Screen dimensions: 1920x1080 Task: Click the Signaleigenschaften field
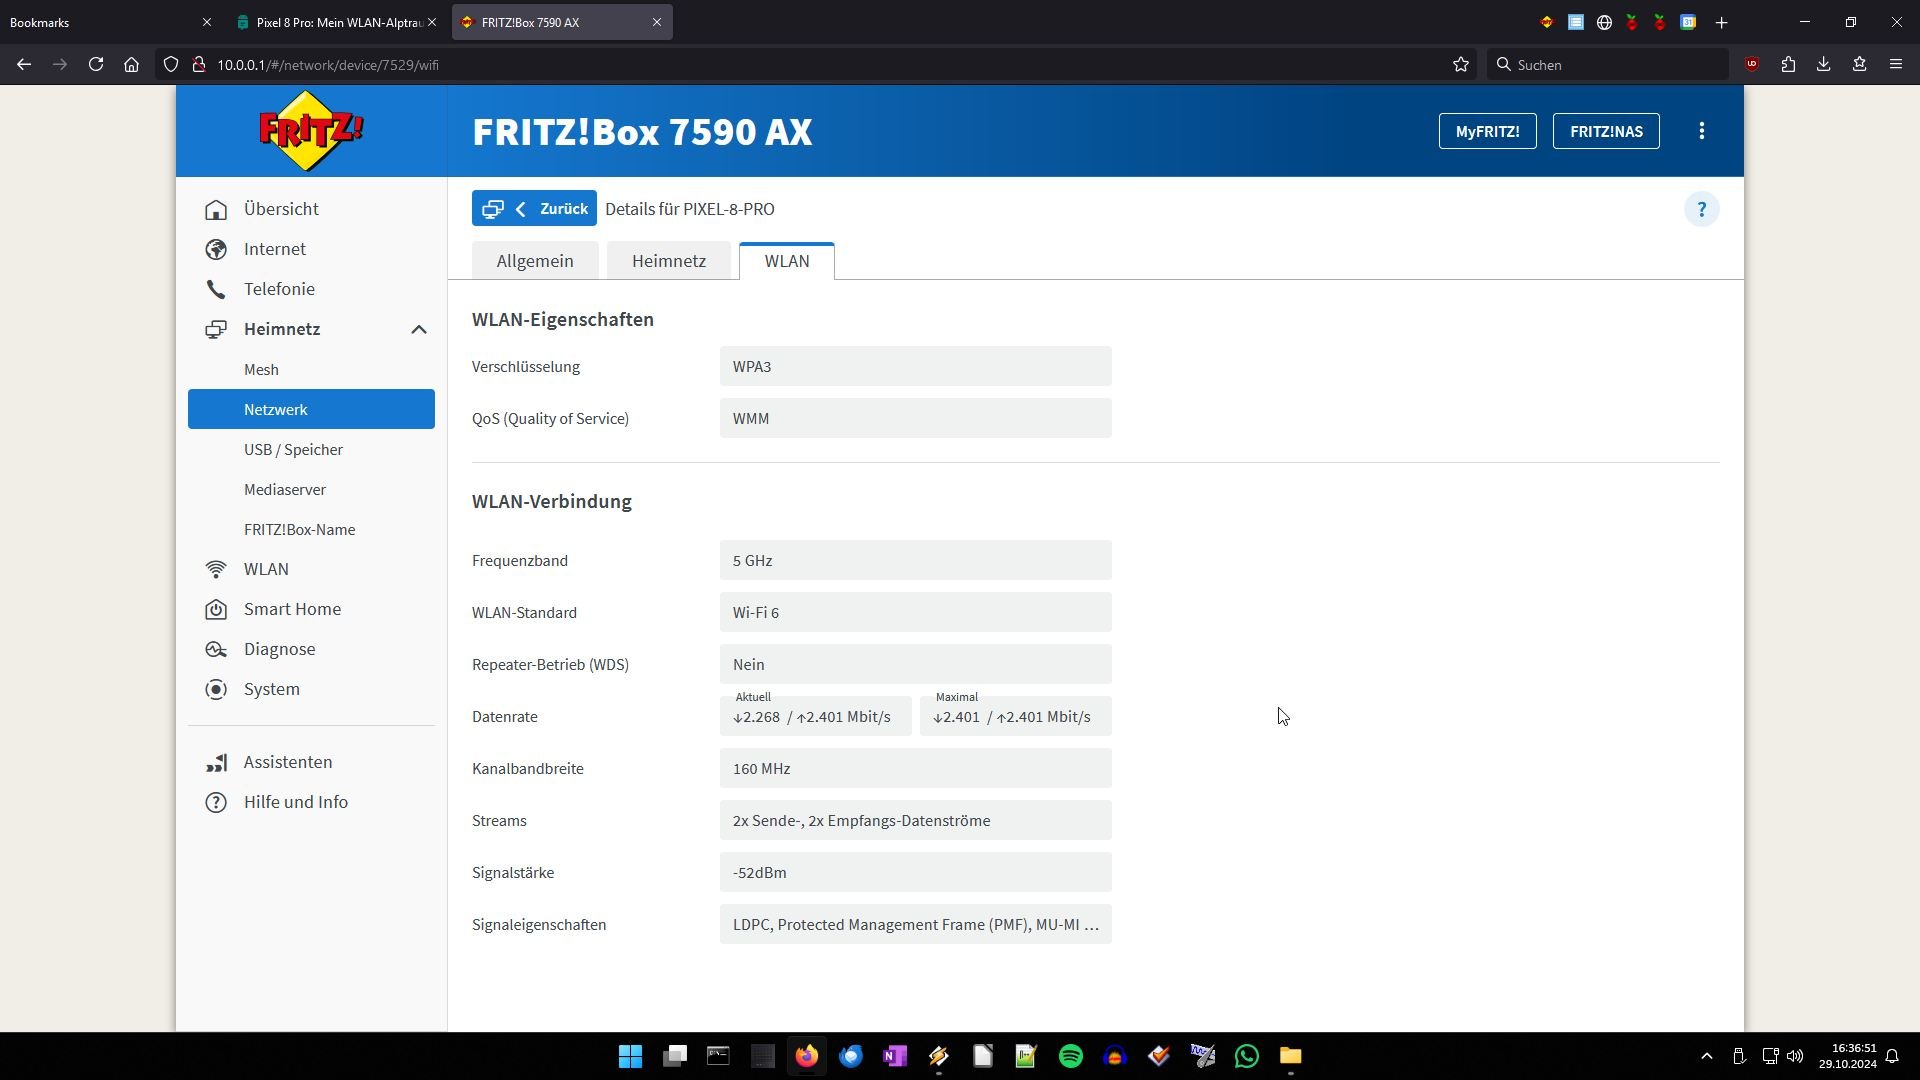click(915, 924)
